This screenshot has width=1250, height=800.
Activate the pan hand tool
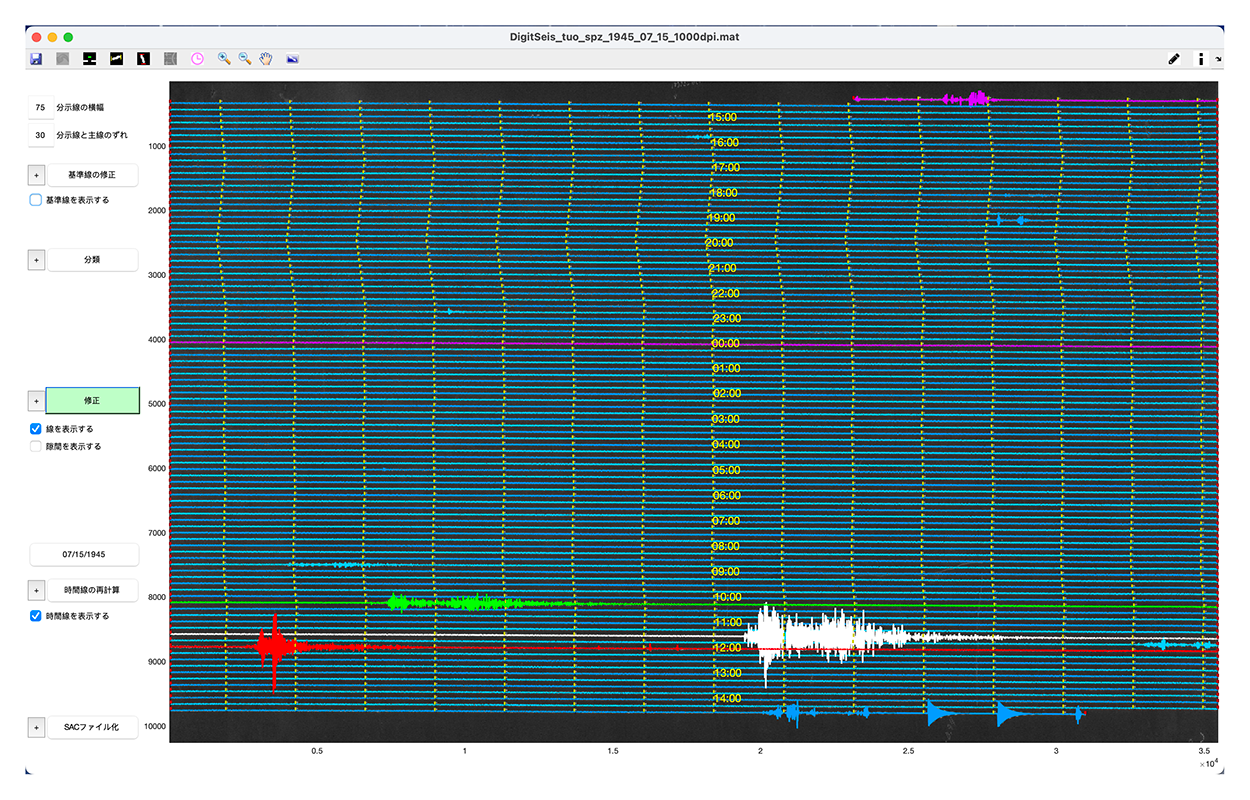[266, 59]
